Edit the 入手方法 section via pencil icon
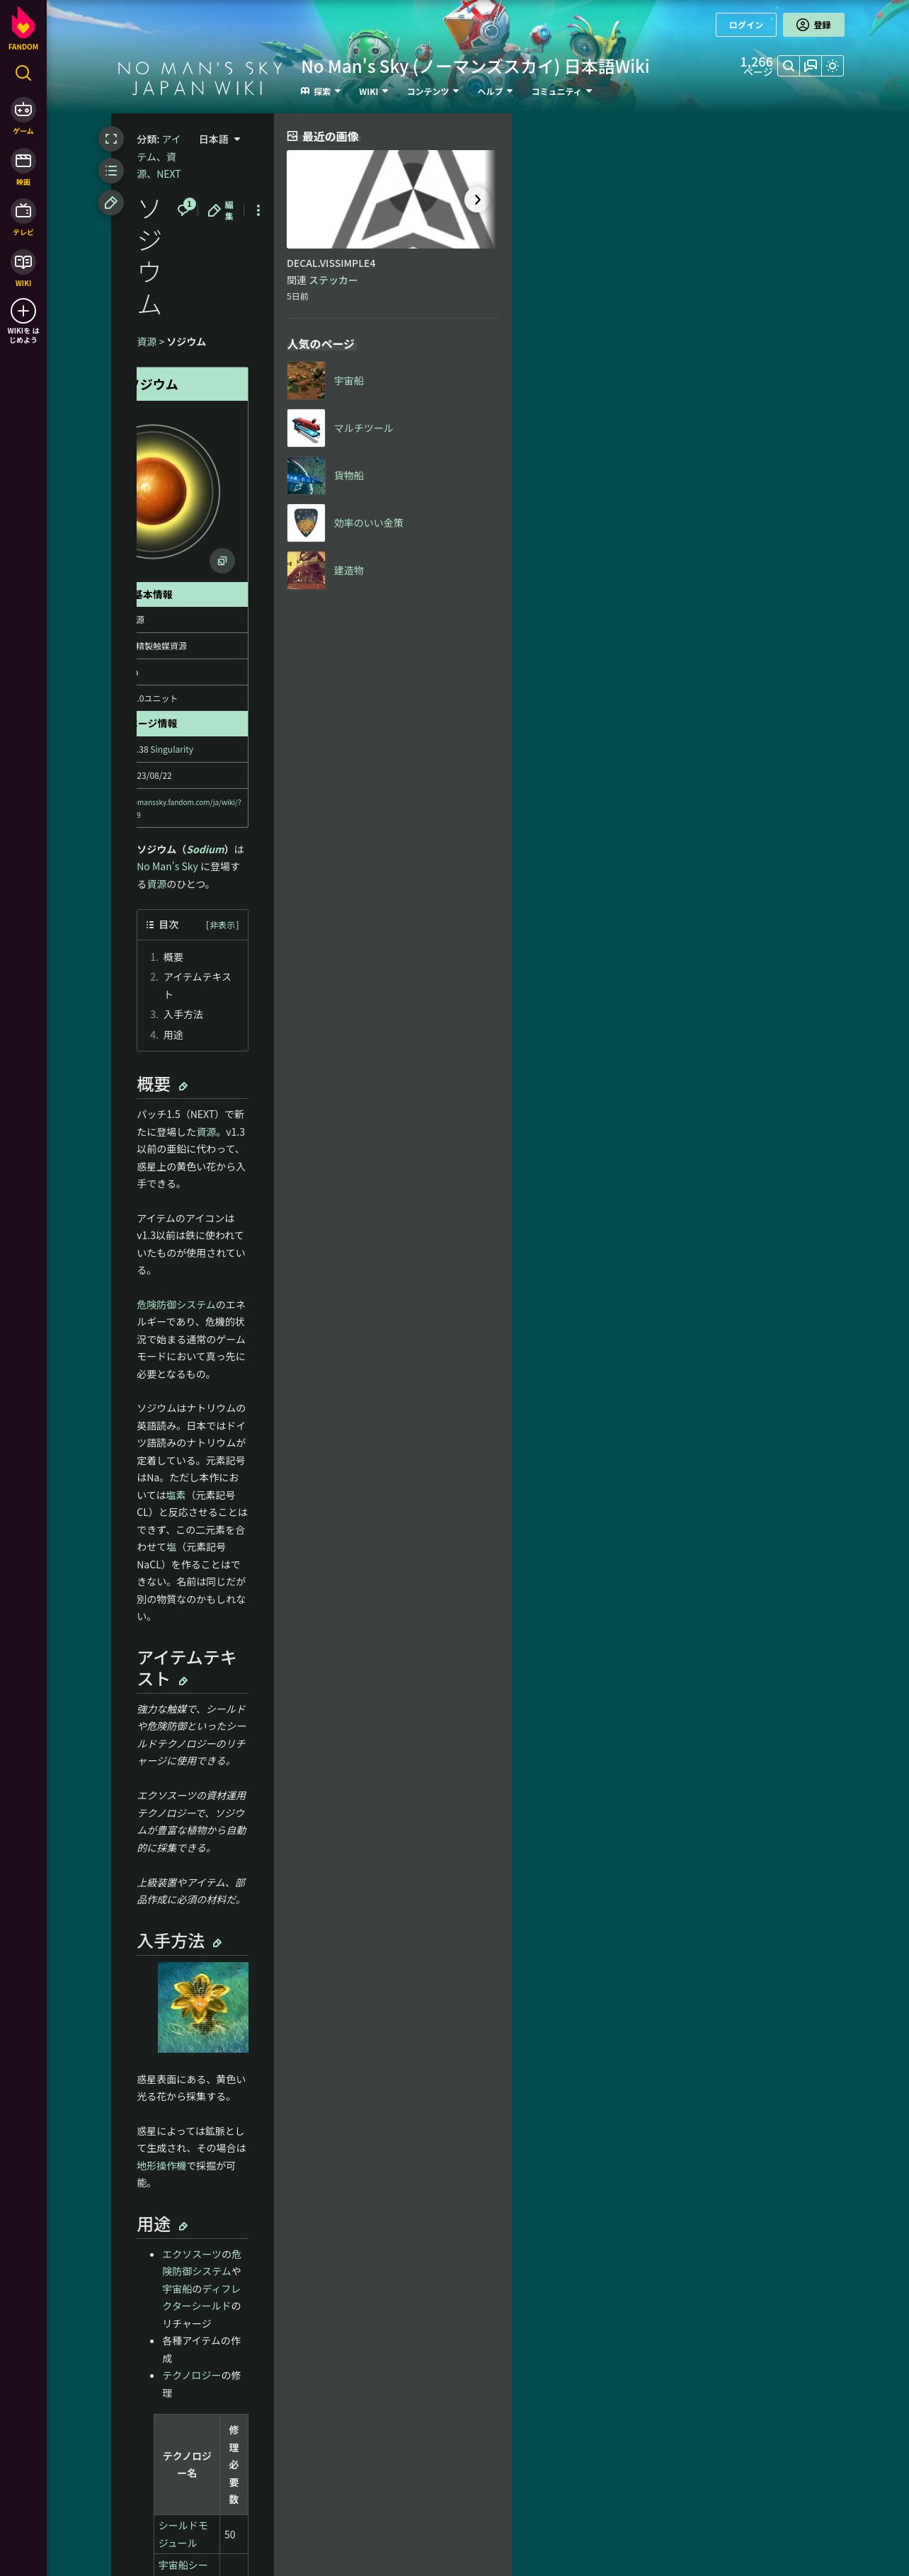909x2576 pixels. point(217,1942)
